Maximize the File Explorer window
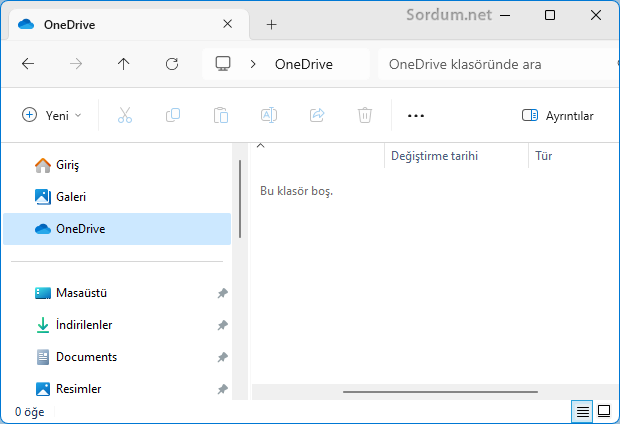 click(x=550, y=15)
